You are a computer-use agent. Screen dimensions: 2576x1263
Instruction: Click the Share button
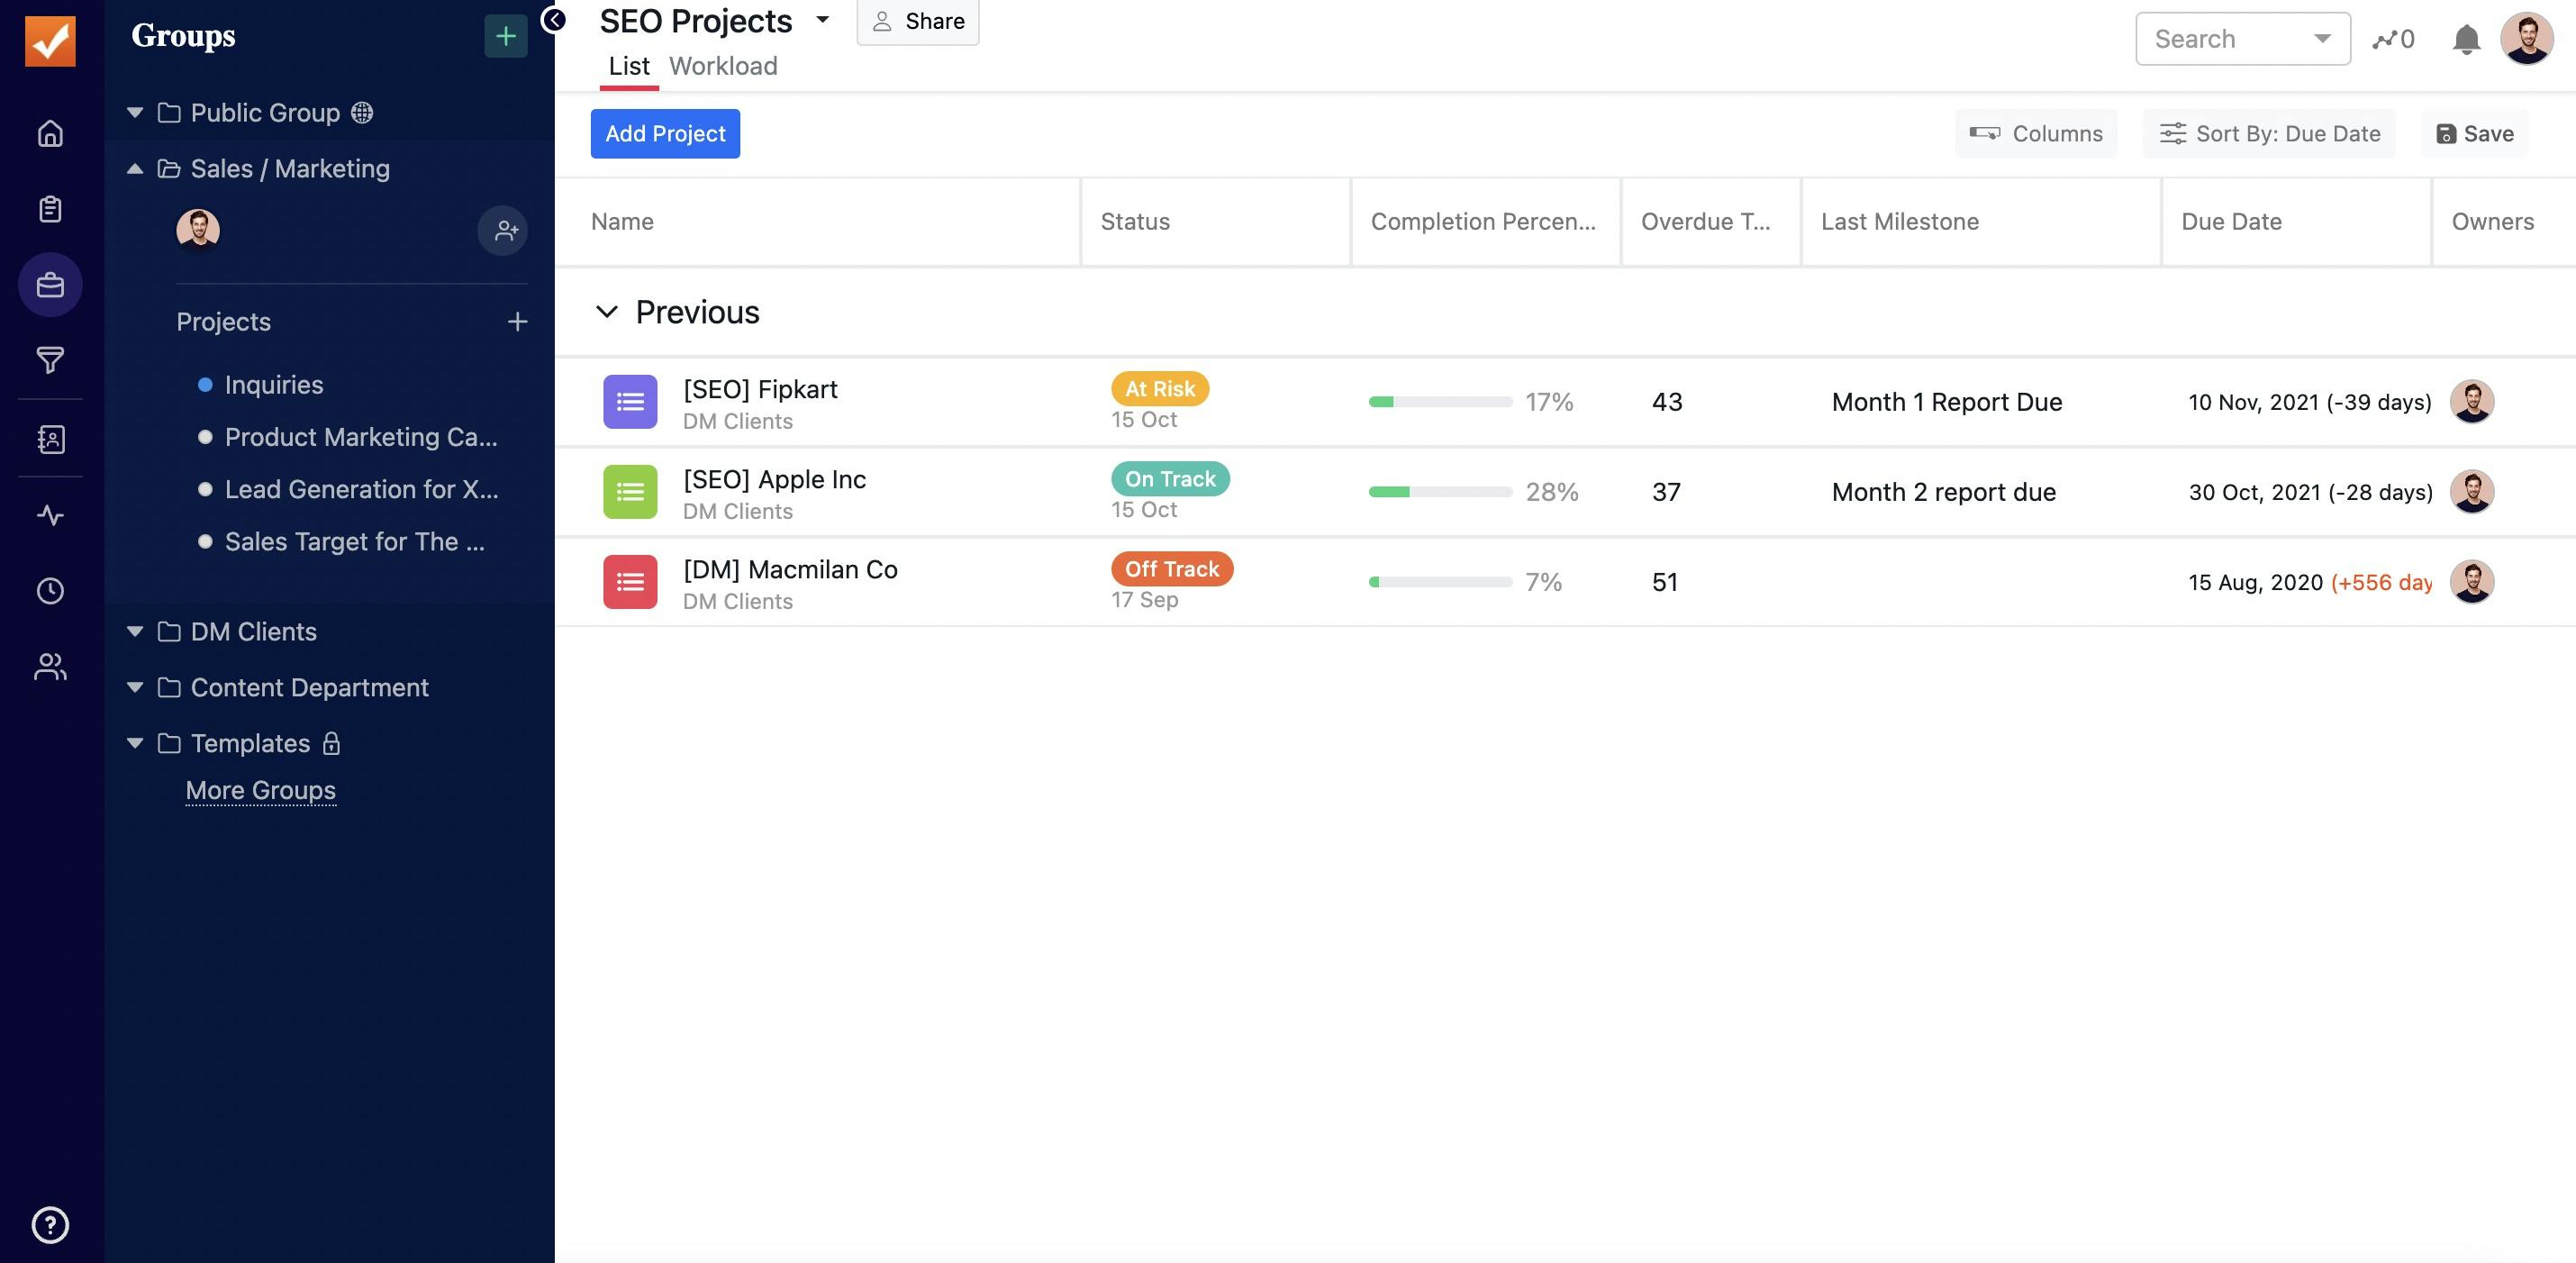tap(918, 21)
